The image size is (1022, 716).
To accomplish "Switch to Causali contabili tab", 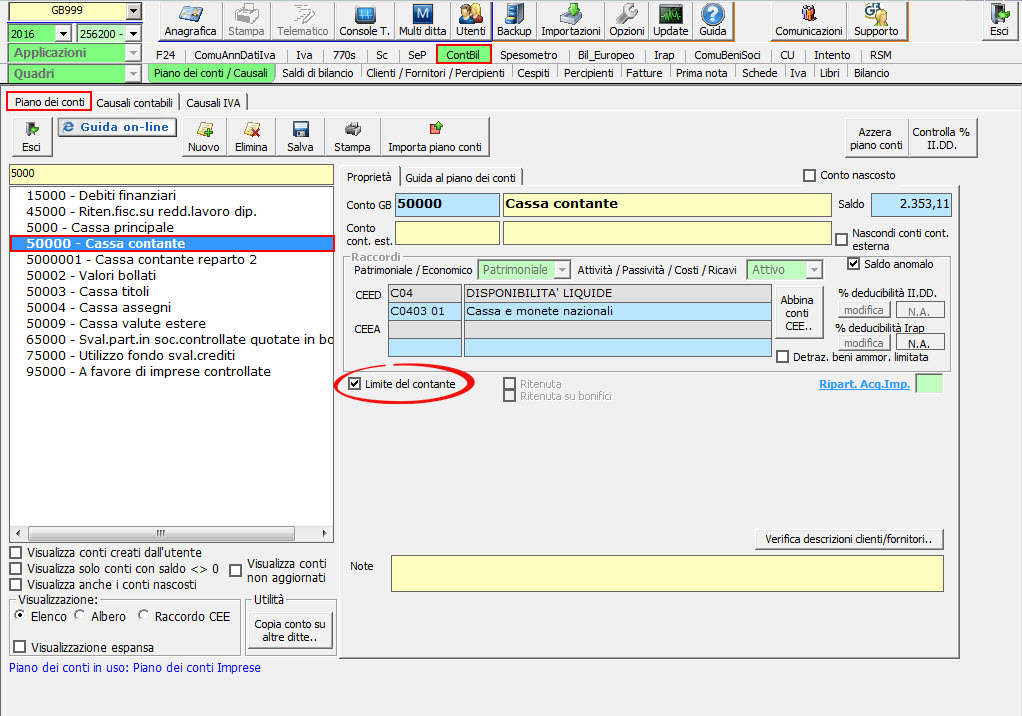I will tap(134, 103).
